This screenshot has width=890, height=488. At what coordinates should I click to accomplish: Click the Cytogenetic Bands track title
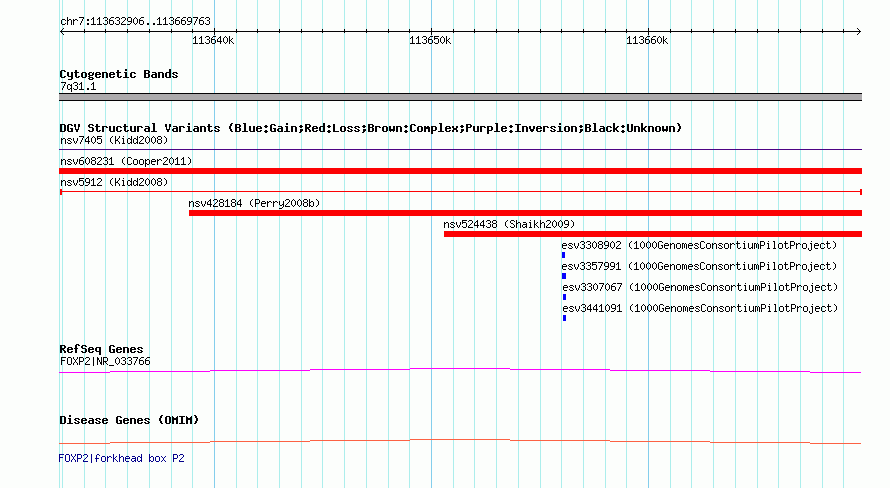[x=119, y=74]
